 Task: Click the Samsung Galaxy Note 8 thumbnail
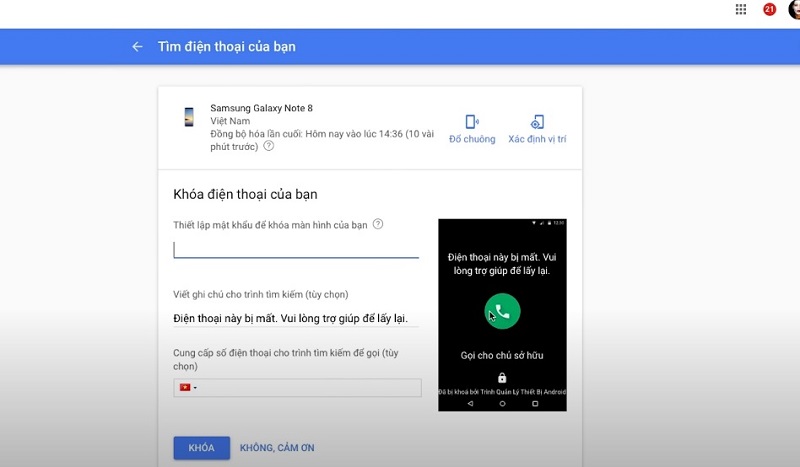click(x=189, y=117)
